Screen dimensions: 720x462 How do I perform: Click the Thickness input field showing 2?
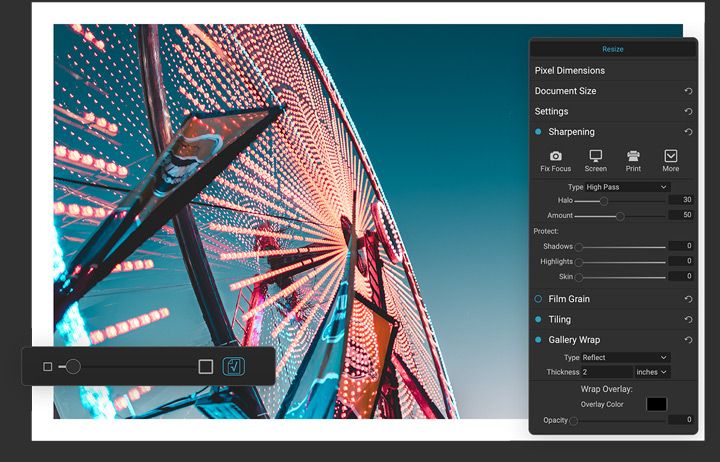tap(607, 372)
